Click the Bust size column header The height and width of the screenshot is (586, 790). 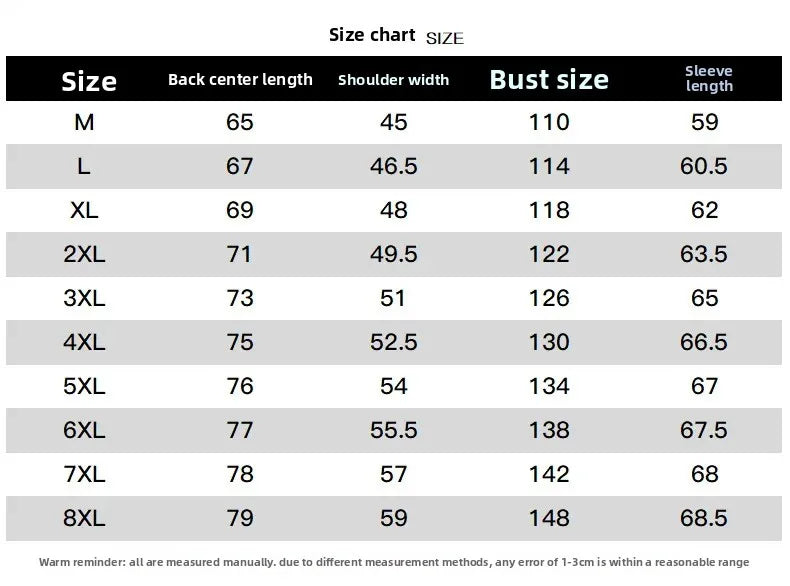pos(549,80)
